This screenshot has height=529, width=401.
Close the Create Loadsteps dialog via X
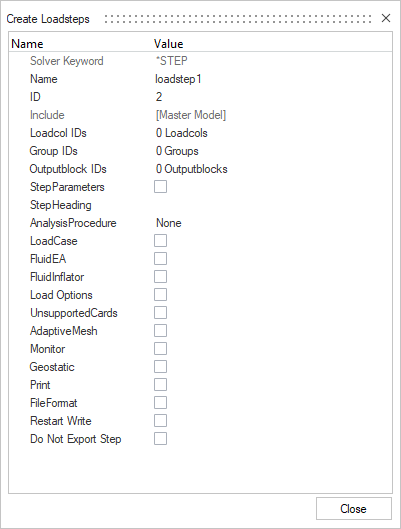pos(386,18)
